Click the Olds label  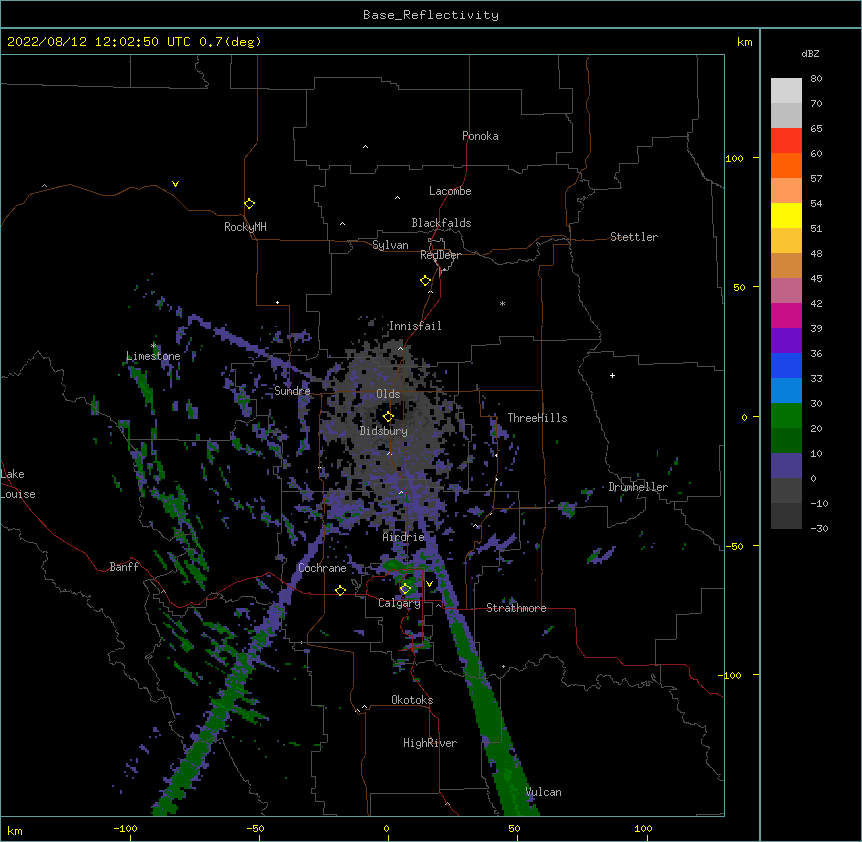pyautogui.click(x=388, y=394)
